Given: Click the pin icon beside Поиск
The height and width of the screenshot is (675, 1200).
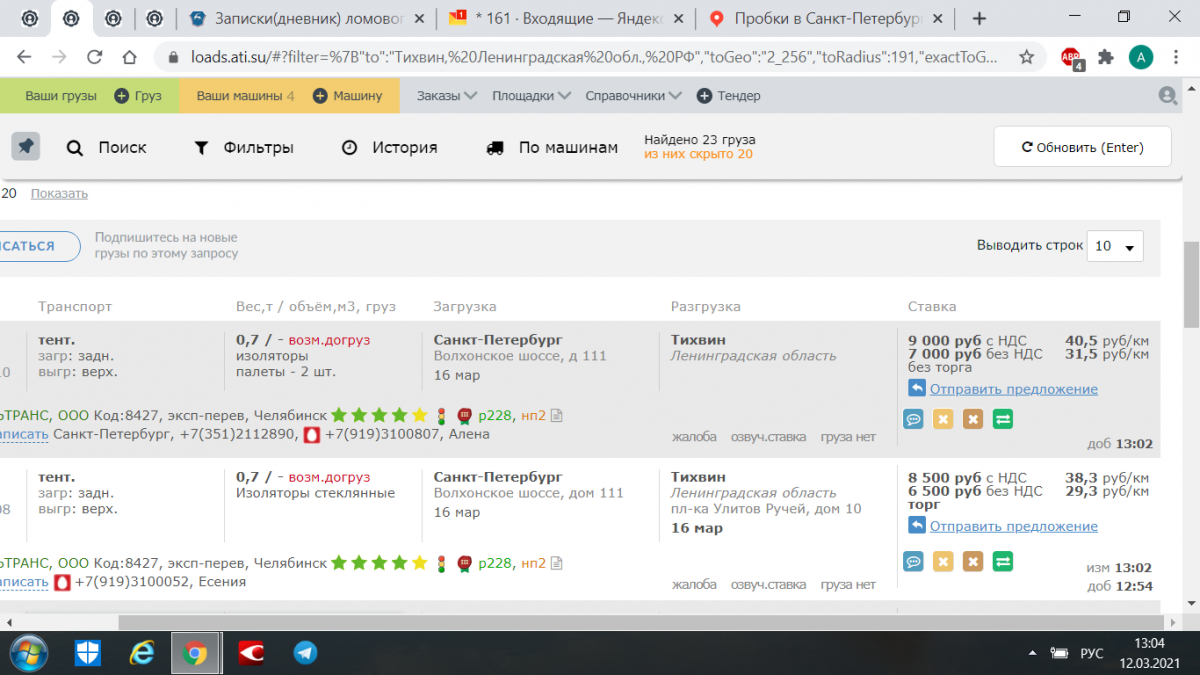Looking at the screenshot, I should click(26, 147).
